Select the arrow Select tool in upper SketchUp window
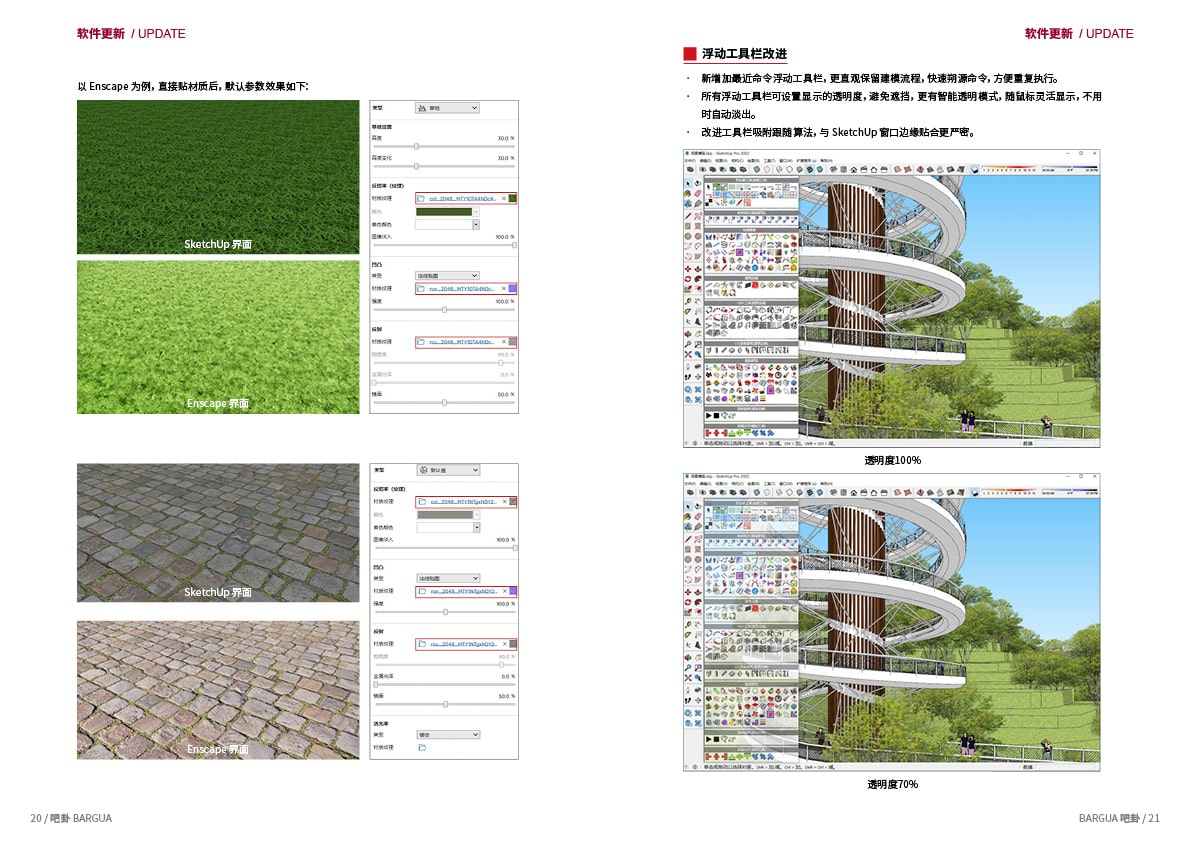Image resolution: width=1191 pixels, height=842 pixels. click(x=688, y=184)
